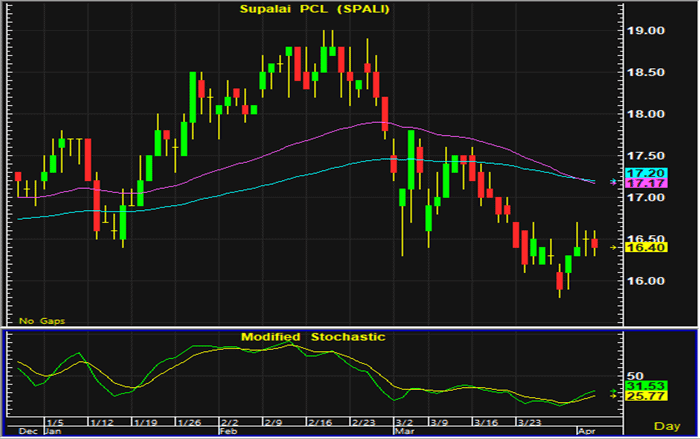Image resolution: width=700 pixels, height=439 pixels.
Task: Click the cyan 17.20 moving average tag
Action: (639, 174)
